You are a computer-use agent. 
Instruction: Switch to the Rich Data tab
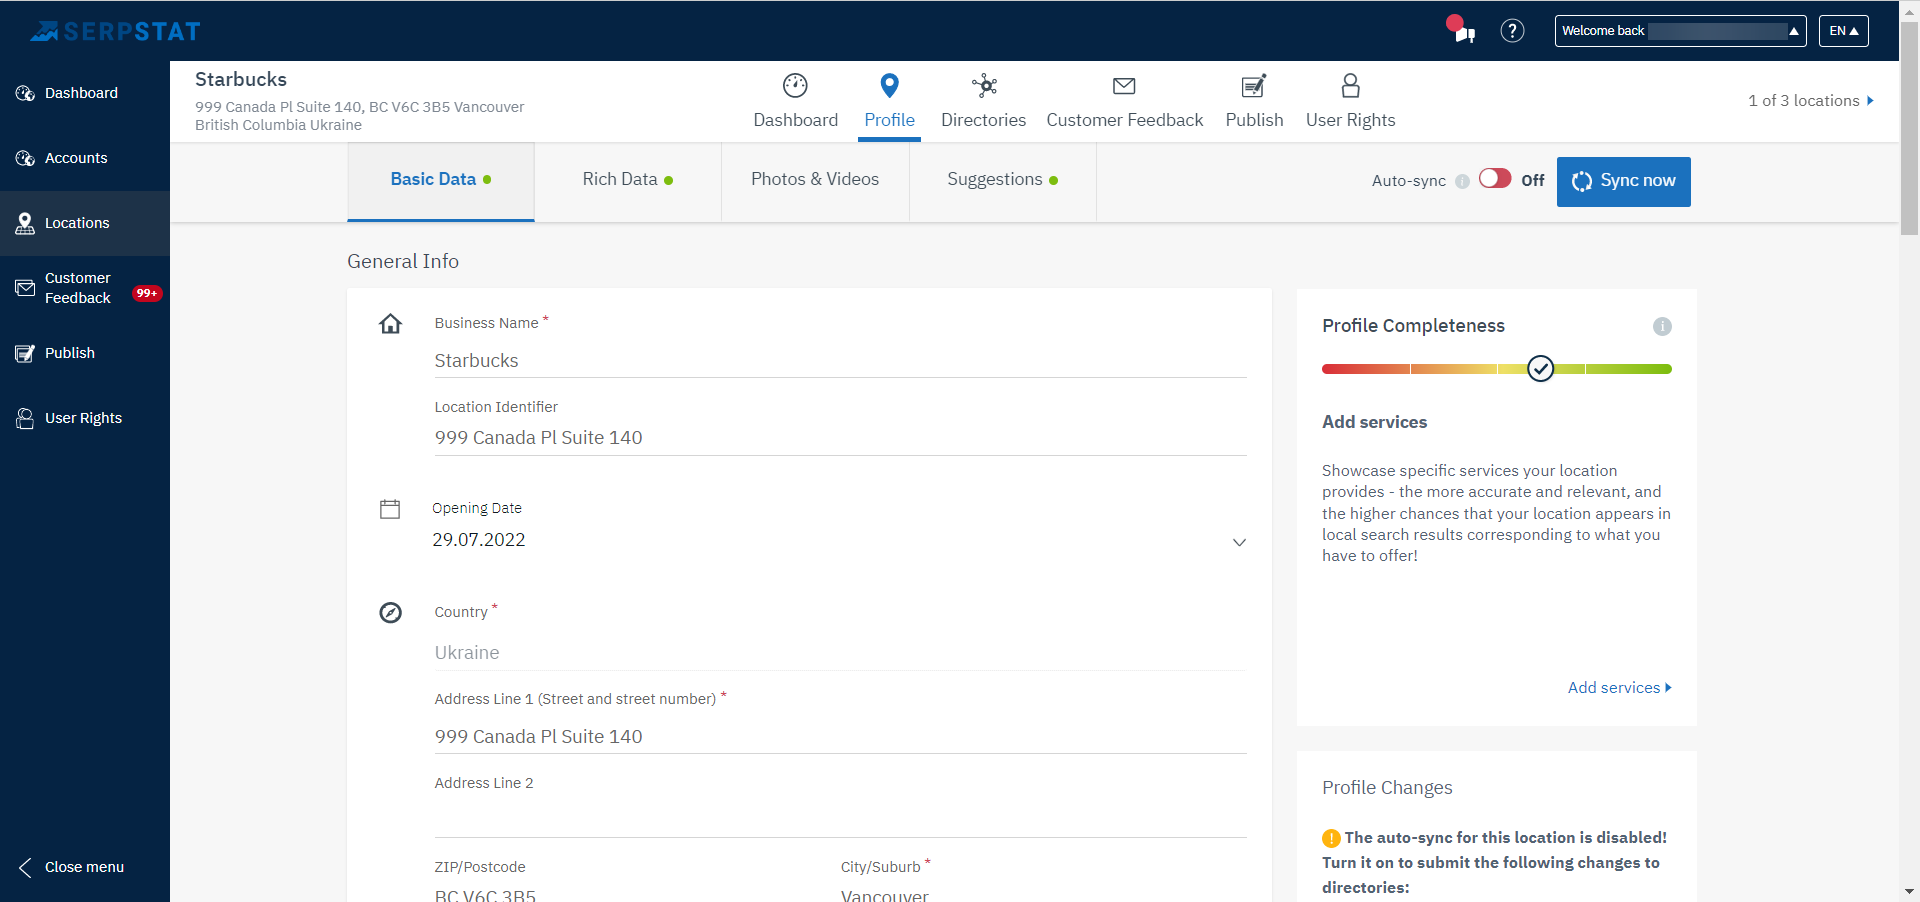click(x=628, y=181)
